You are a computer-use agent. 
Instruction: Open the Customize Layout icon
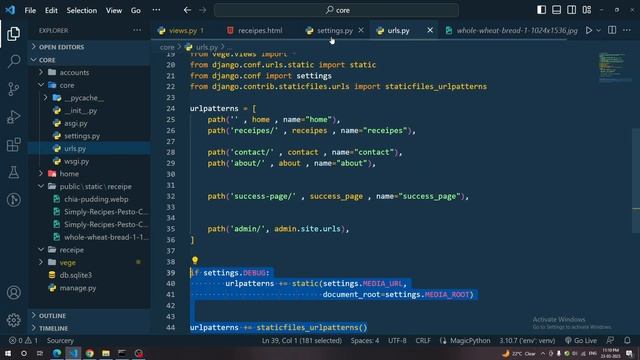[x=587, y=10]
